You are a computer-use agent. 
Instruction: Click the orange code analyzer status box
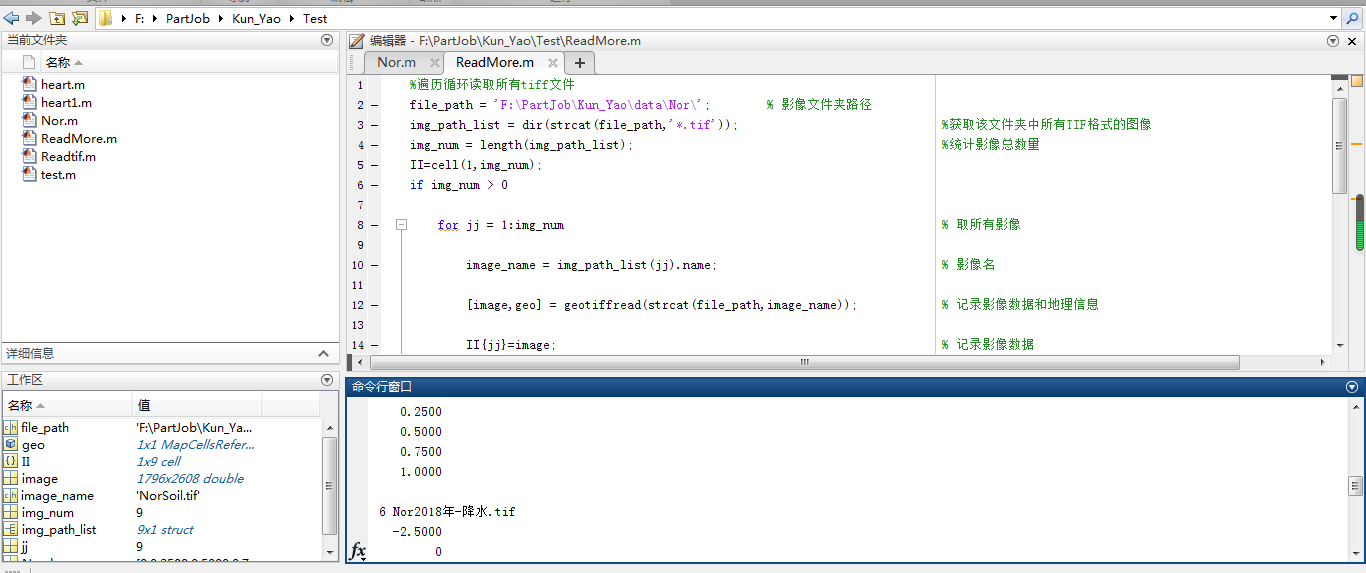coord(1359,81)
